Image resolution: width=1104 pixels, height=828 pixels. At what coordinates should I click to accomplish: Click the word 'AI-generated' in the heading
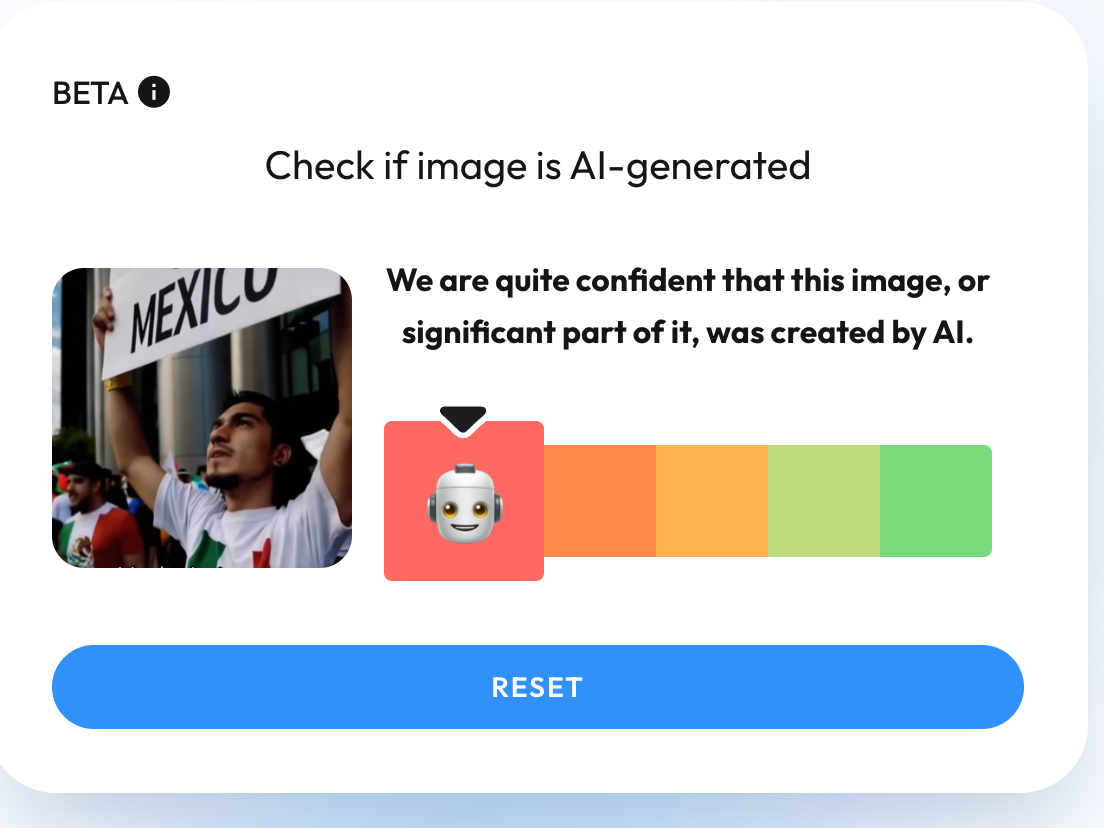[690, 168]
